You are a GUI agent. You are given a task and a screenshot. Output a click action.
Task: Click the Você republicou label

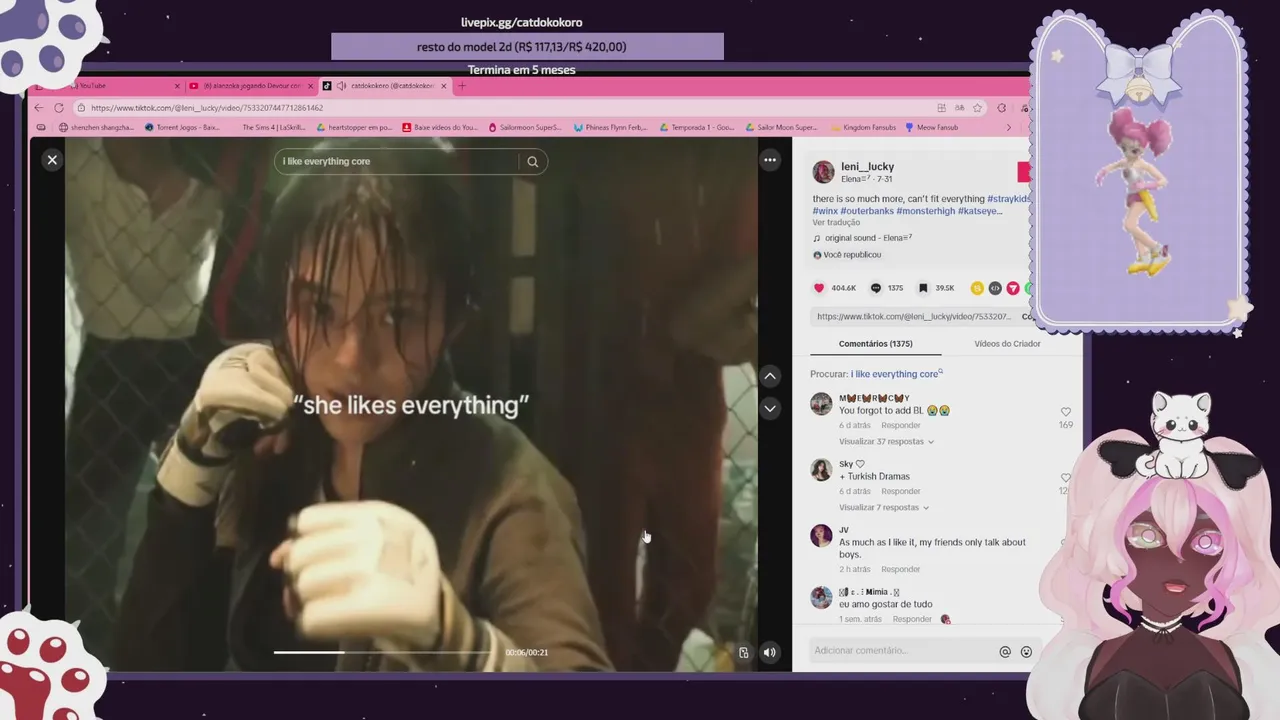[x=851, y=255]
